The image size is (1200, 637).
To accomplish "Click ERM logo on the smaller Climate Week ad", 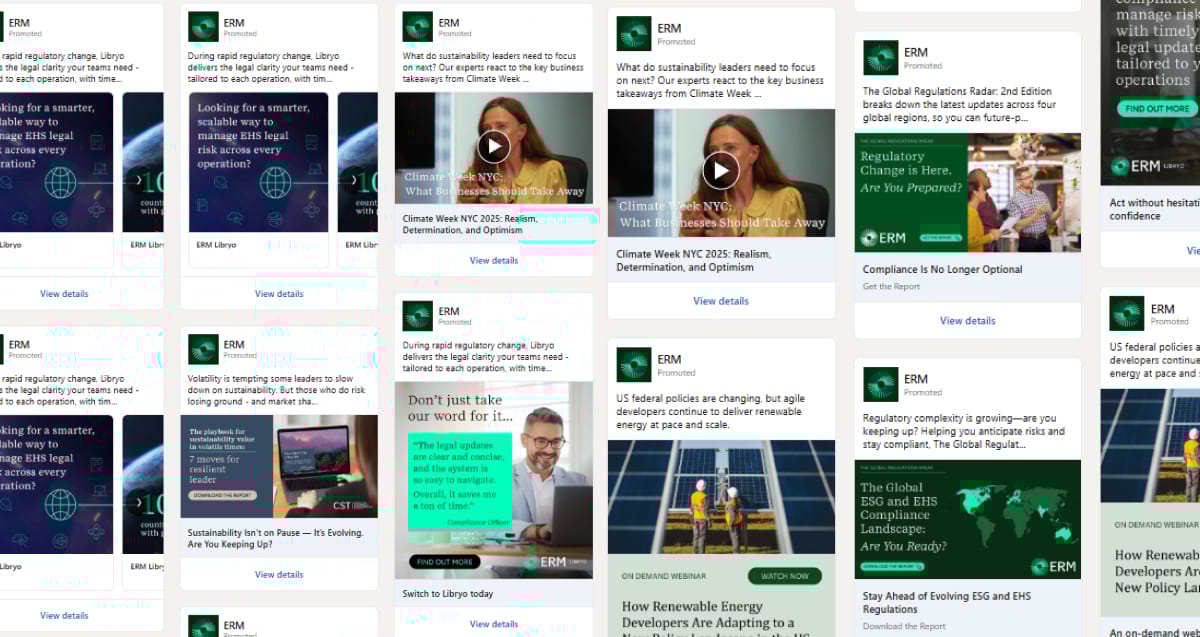I will 417,27.
